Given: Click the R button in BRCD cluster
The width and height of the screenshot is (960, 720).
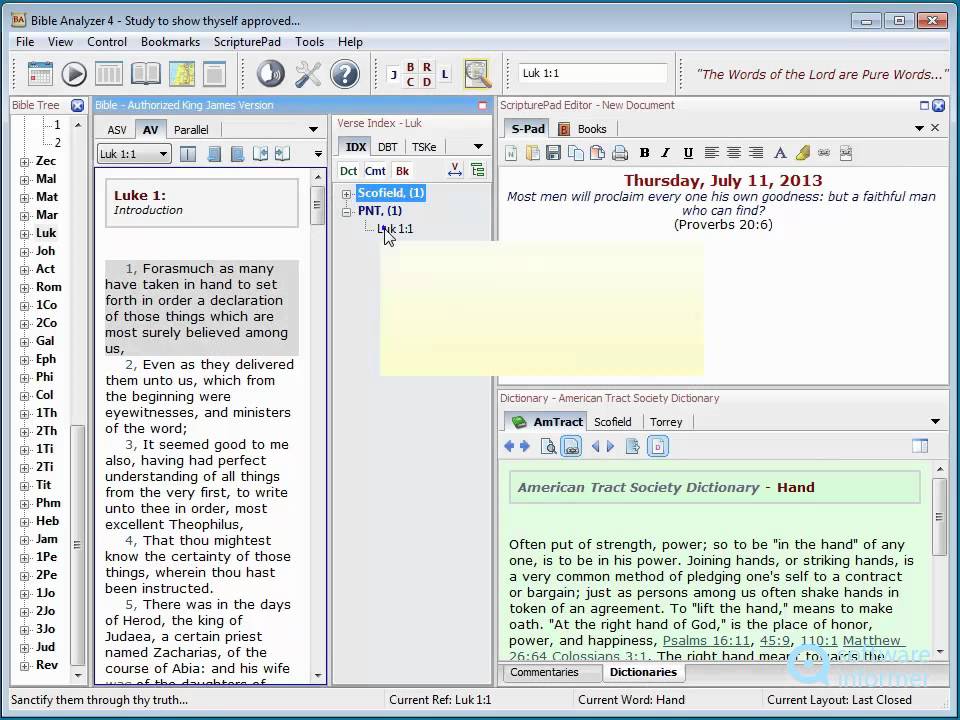Looking at the screenshot, I should click(427, 67).
